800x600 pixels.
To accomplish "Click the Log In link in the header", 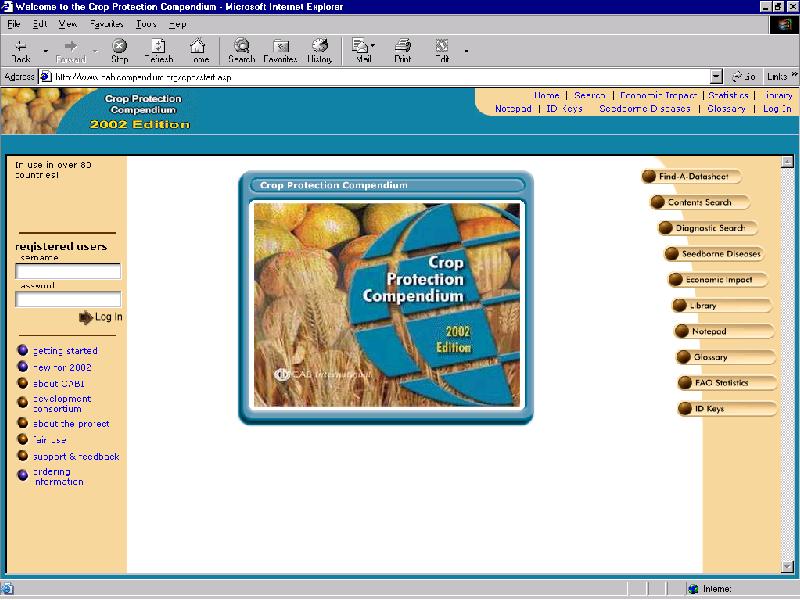I will pos(777,109).
